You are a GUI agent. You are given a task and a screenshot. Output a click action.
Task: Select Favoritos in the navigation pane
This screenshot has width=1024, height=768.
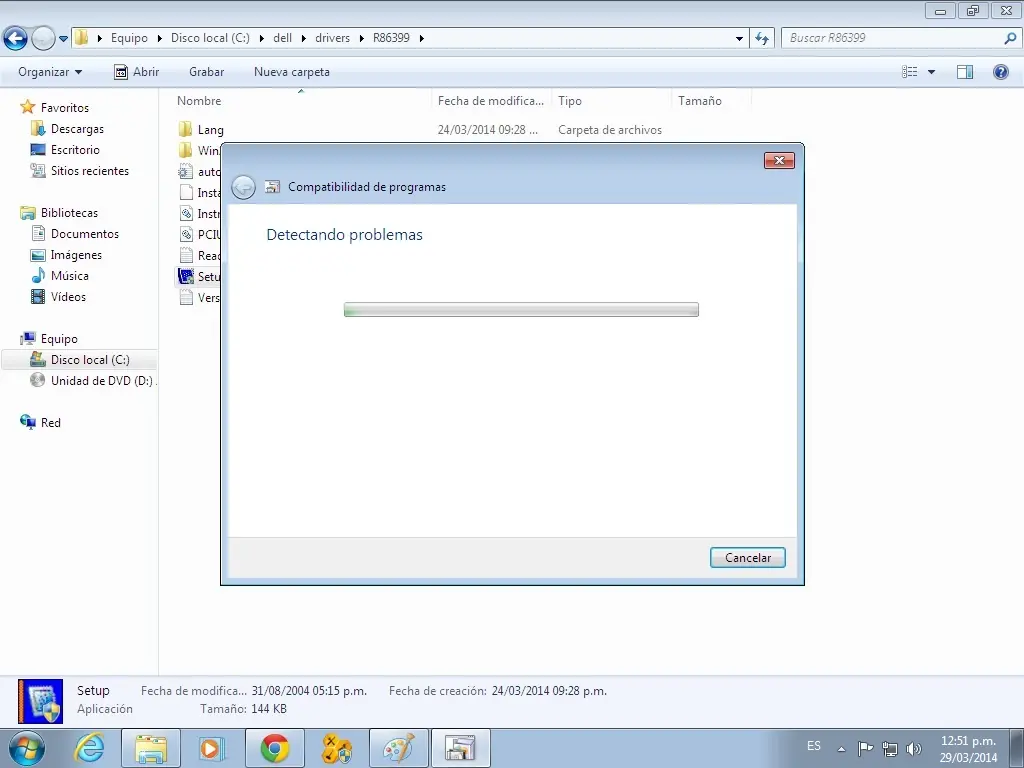55,107
